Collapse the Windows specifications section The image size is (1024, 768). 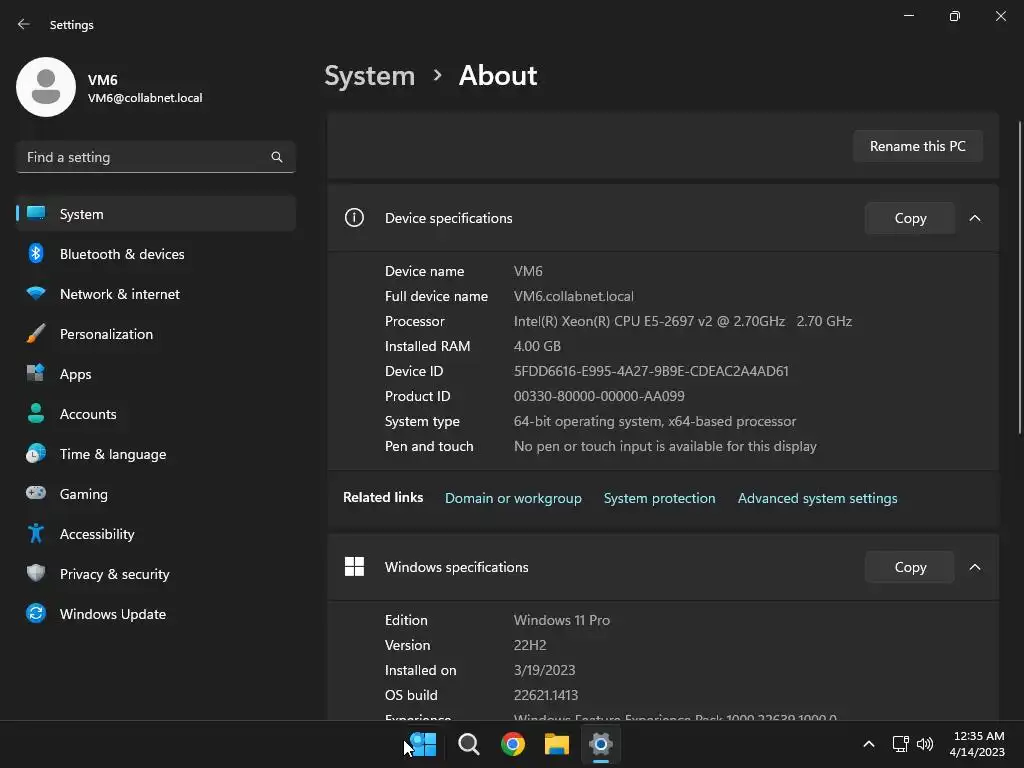coord(974,567)
